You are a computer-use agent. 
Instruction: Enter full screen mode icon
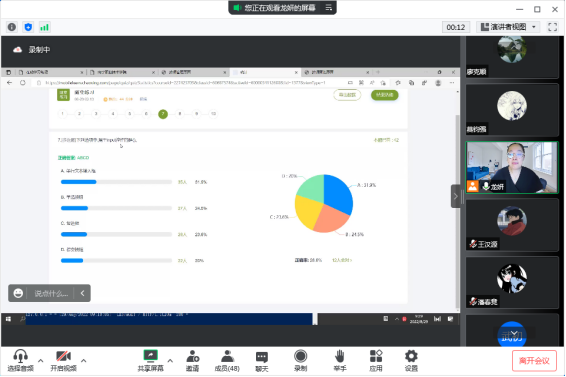[552, 27]
